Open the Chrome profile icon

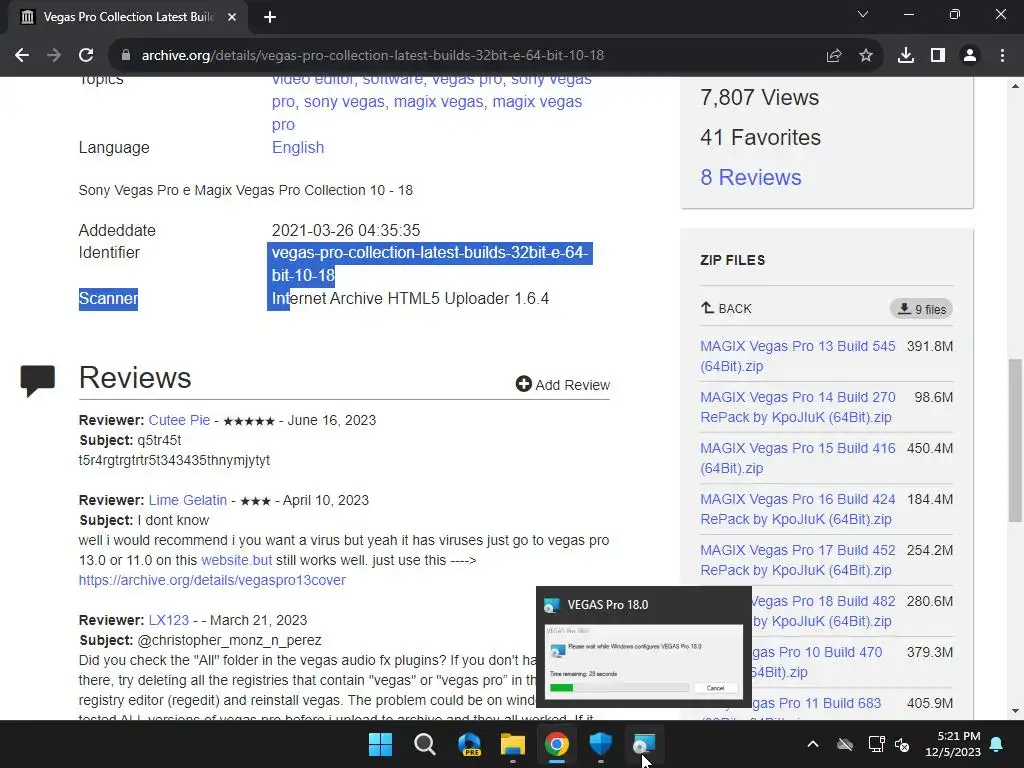(x=970, y=56)
